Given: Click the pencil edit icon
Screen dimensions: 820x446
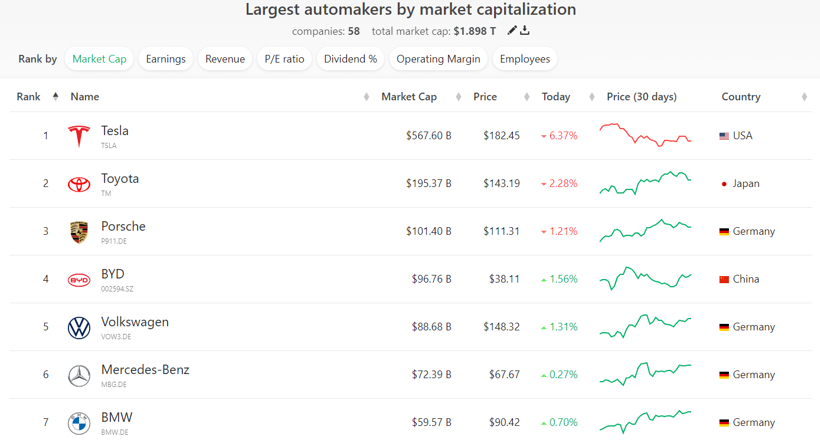Looking at the screenshot, I should (x=512, y=31).
